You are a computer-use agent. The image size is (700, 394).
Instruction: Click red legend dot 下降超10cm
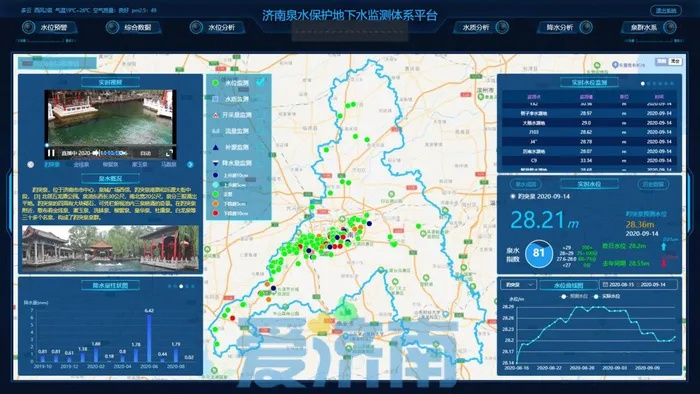pos(216,213)
